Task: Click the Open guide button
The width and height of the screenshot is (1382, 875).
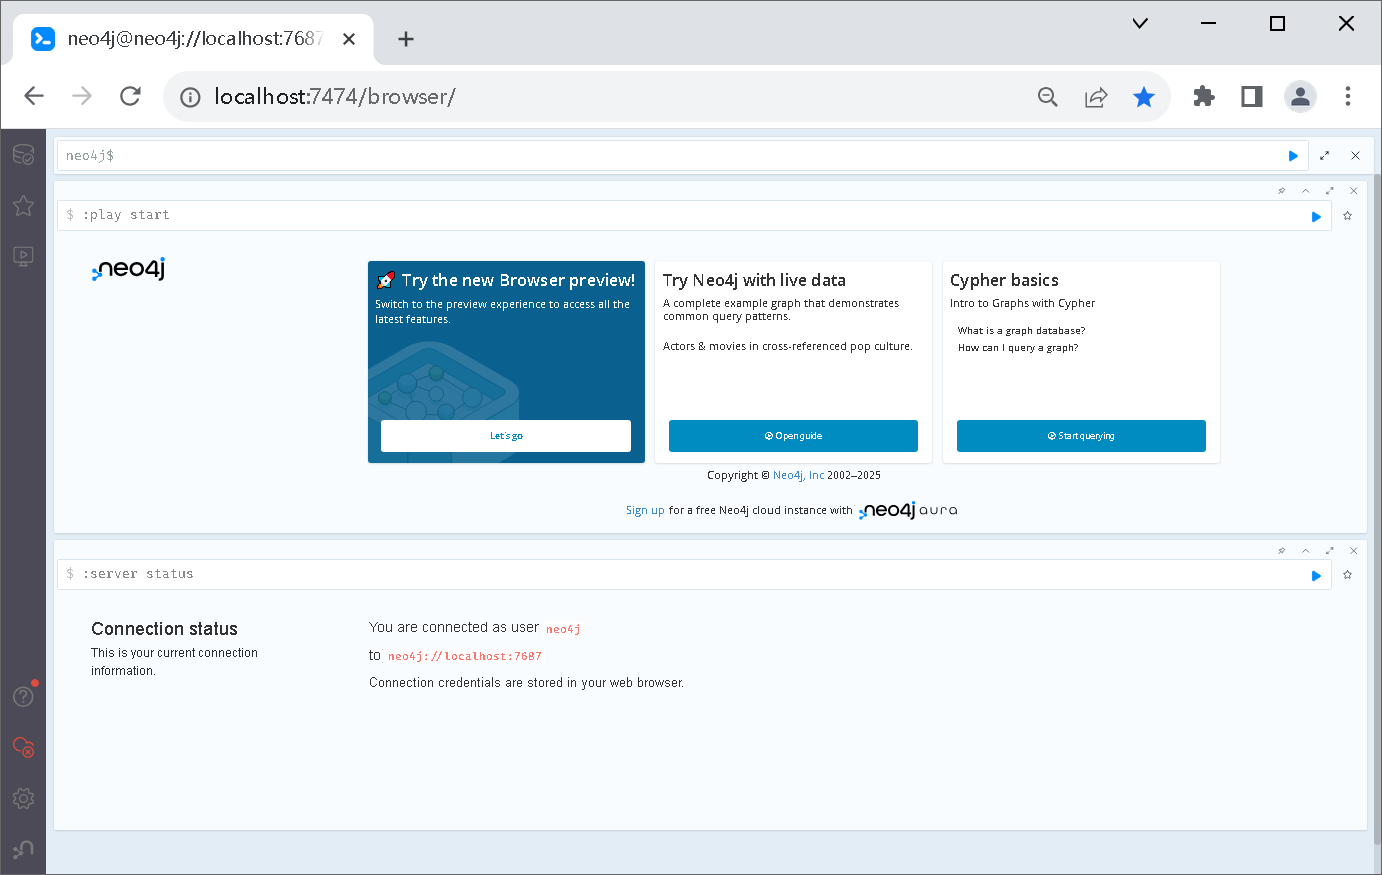Action: [x=793, y=436]
